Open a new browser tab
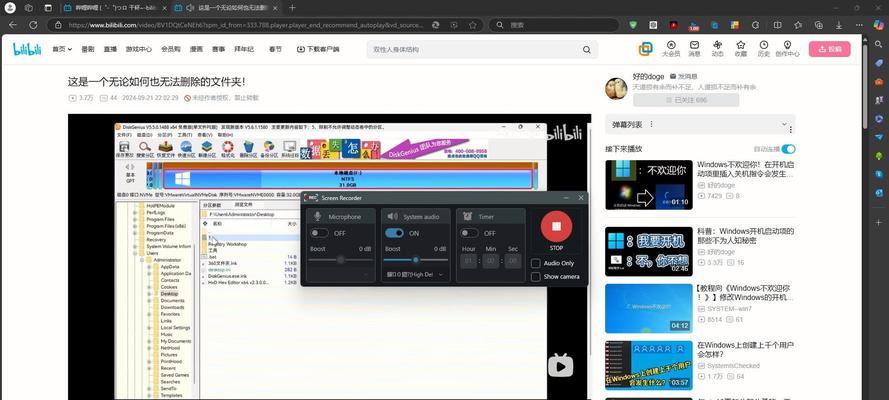Viewport: 889px width, 400px height. coord(292,8)
